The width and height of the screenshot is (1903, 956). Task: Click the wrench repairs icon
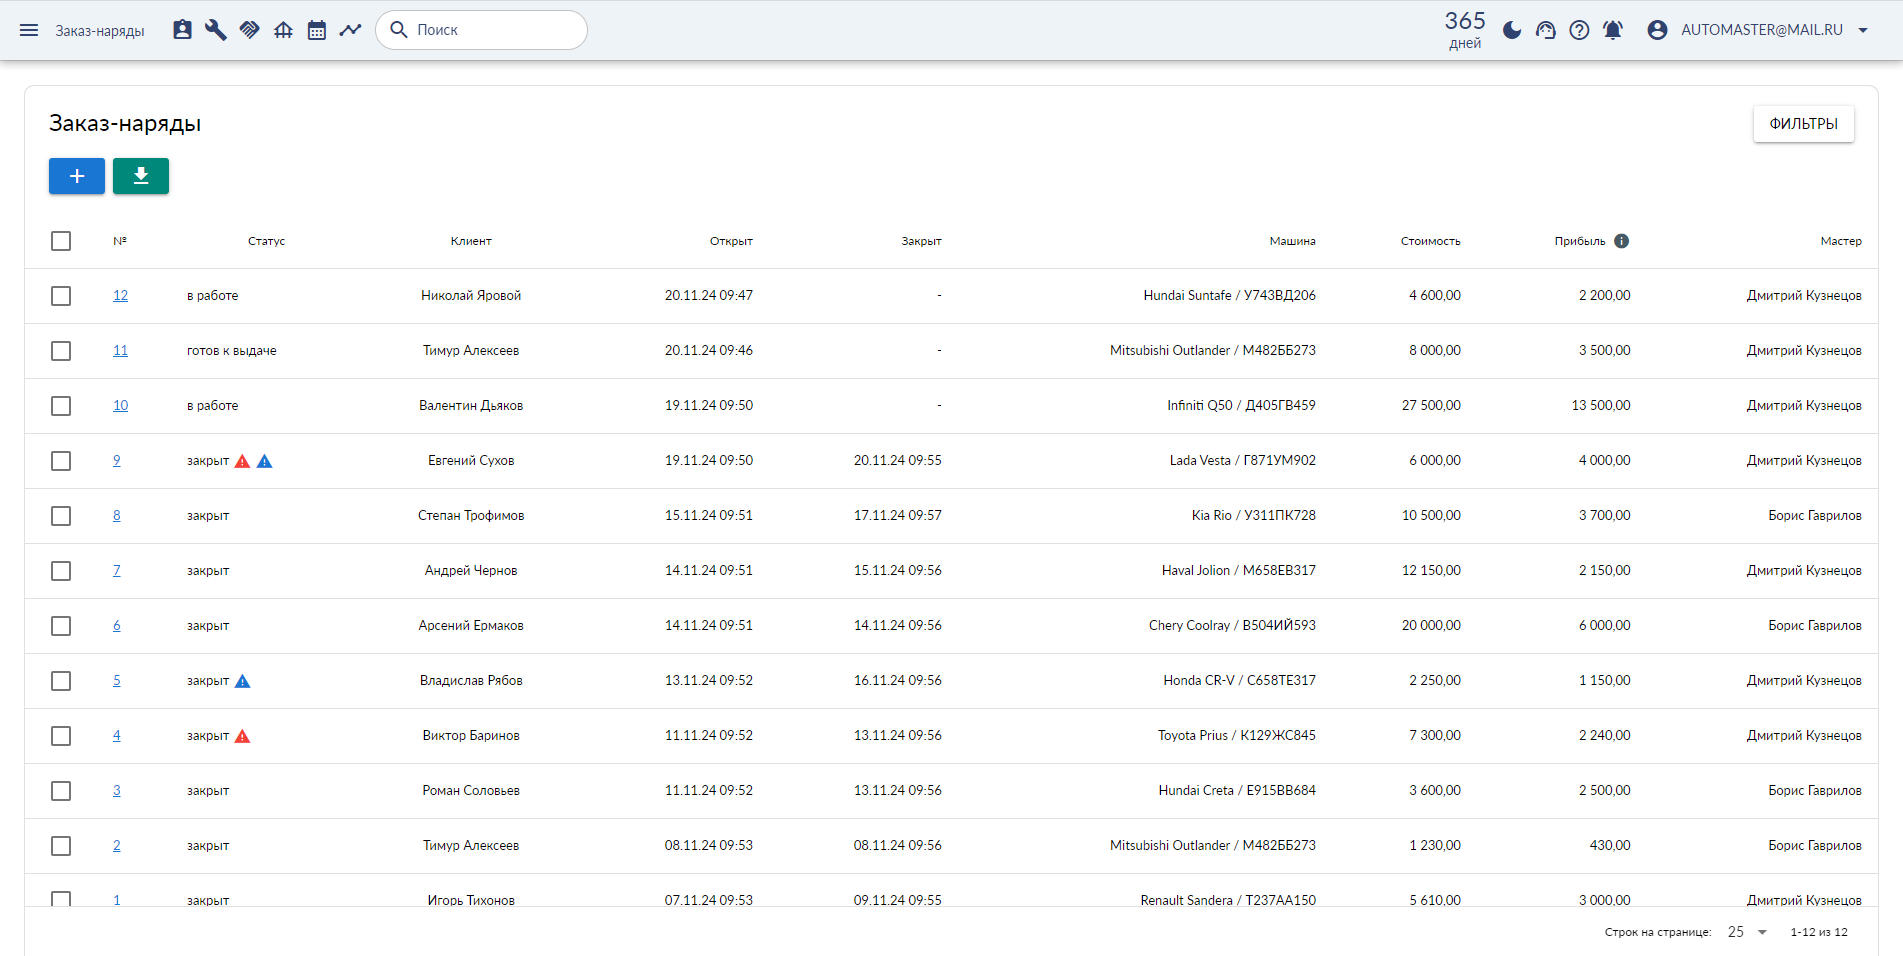(216, 30)
